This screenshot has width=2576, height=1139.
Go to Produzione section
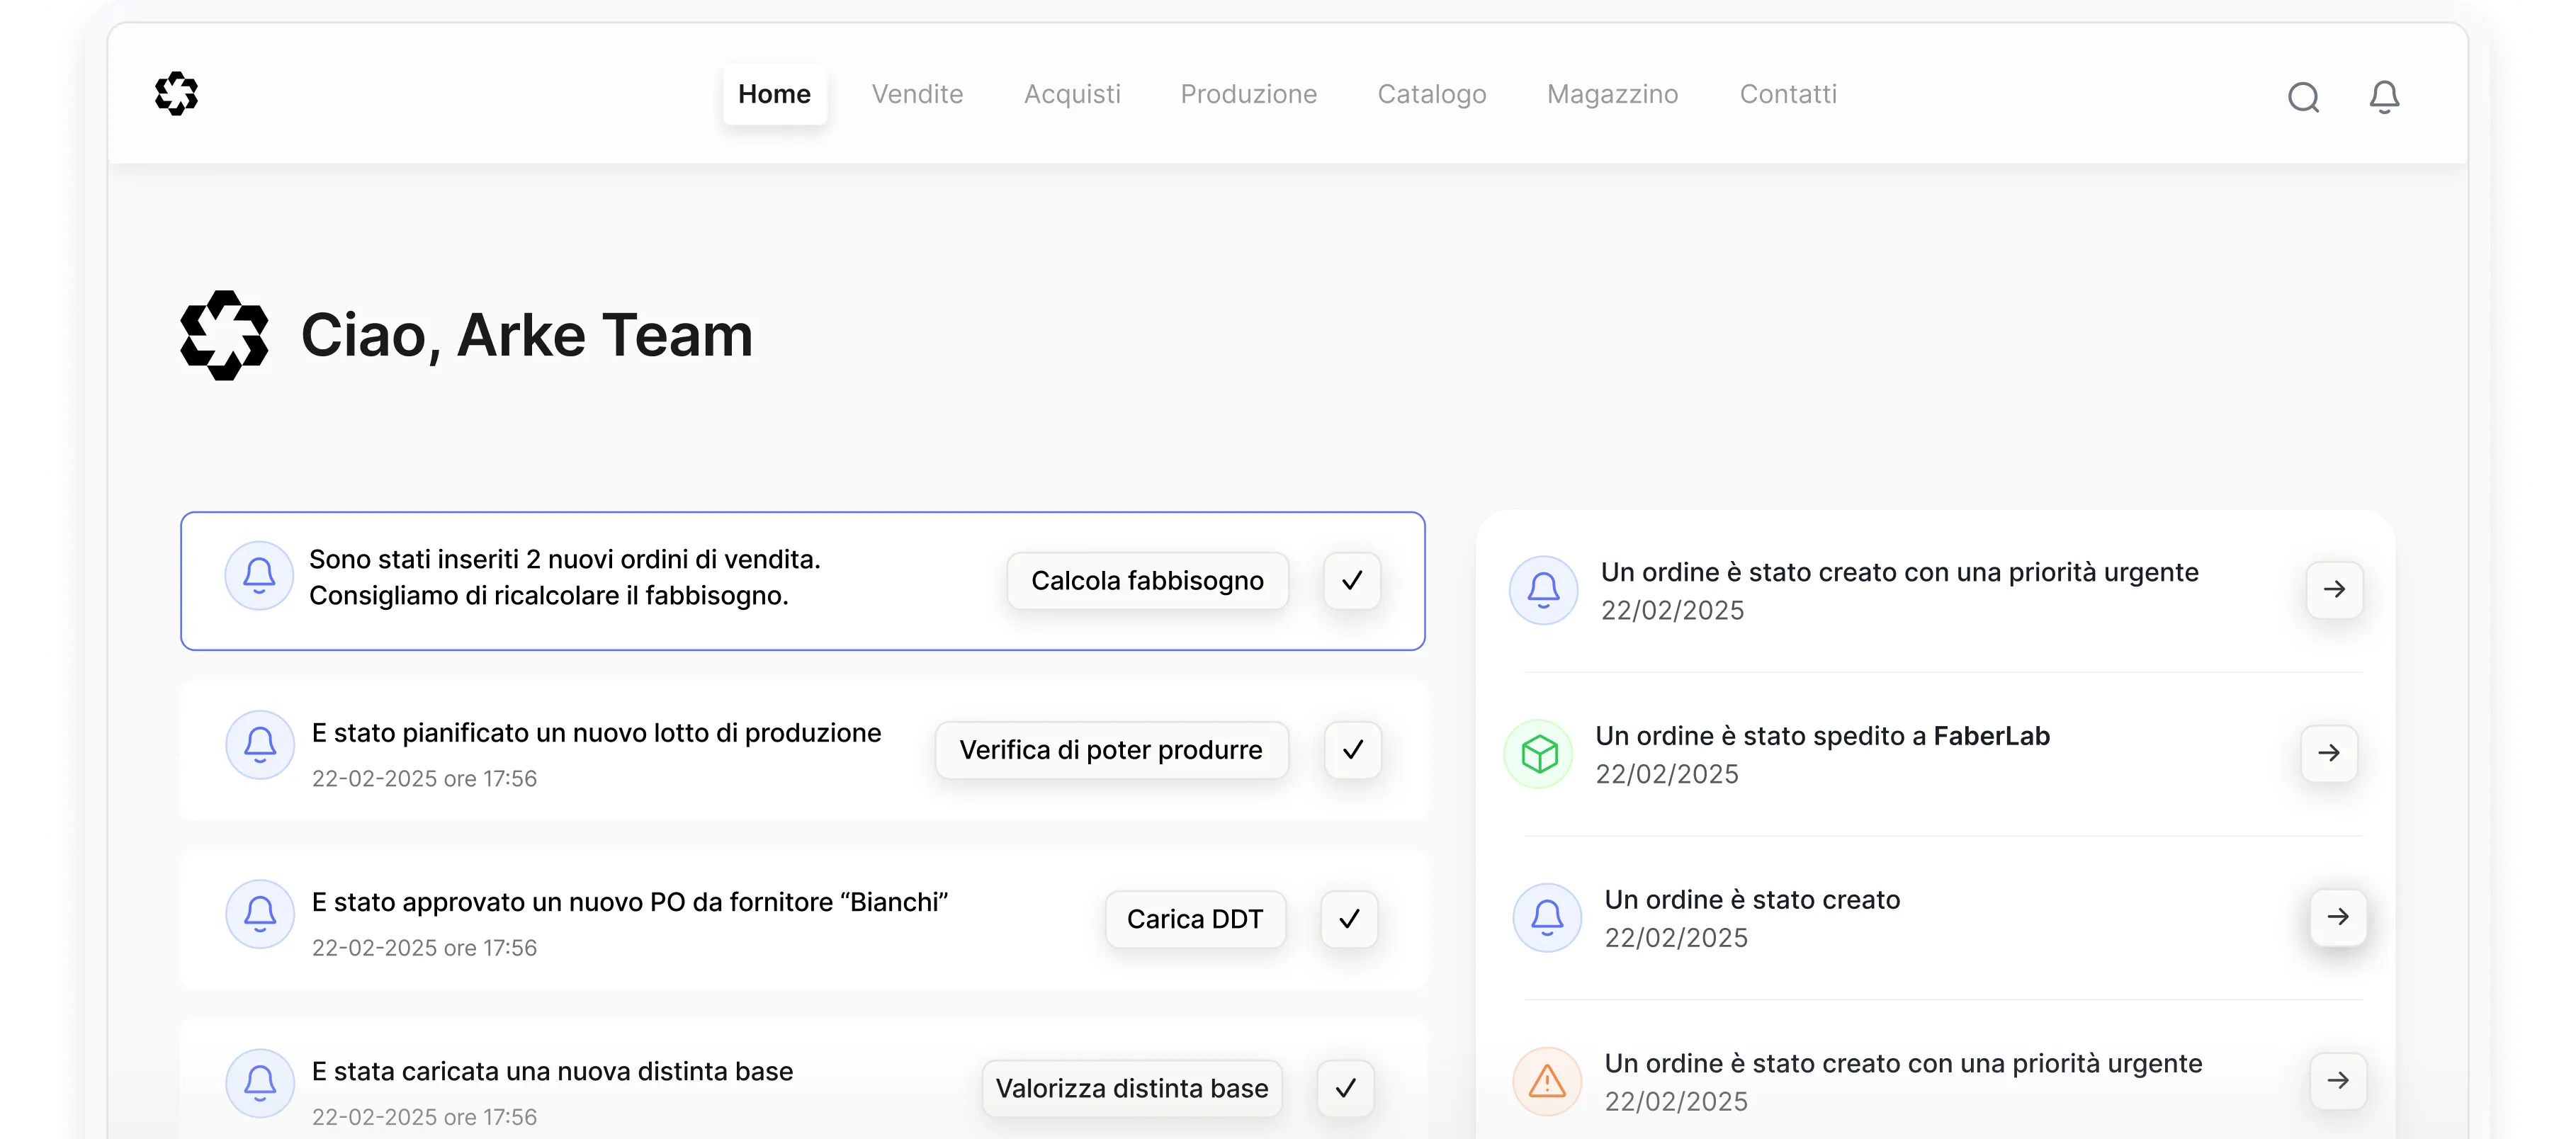[x=1248, y=94]
